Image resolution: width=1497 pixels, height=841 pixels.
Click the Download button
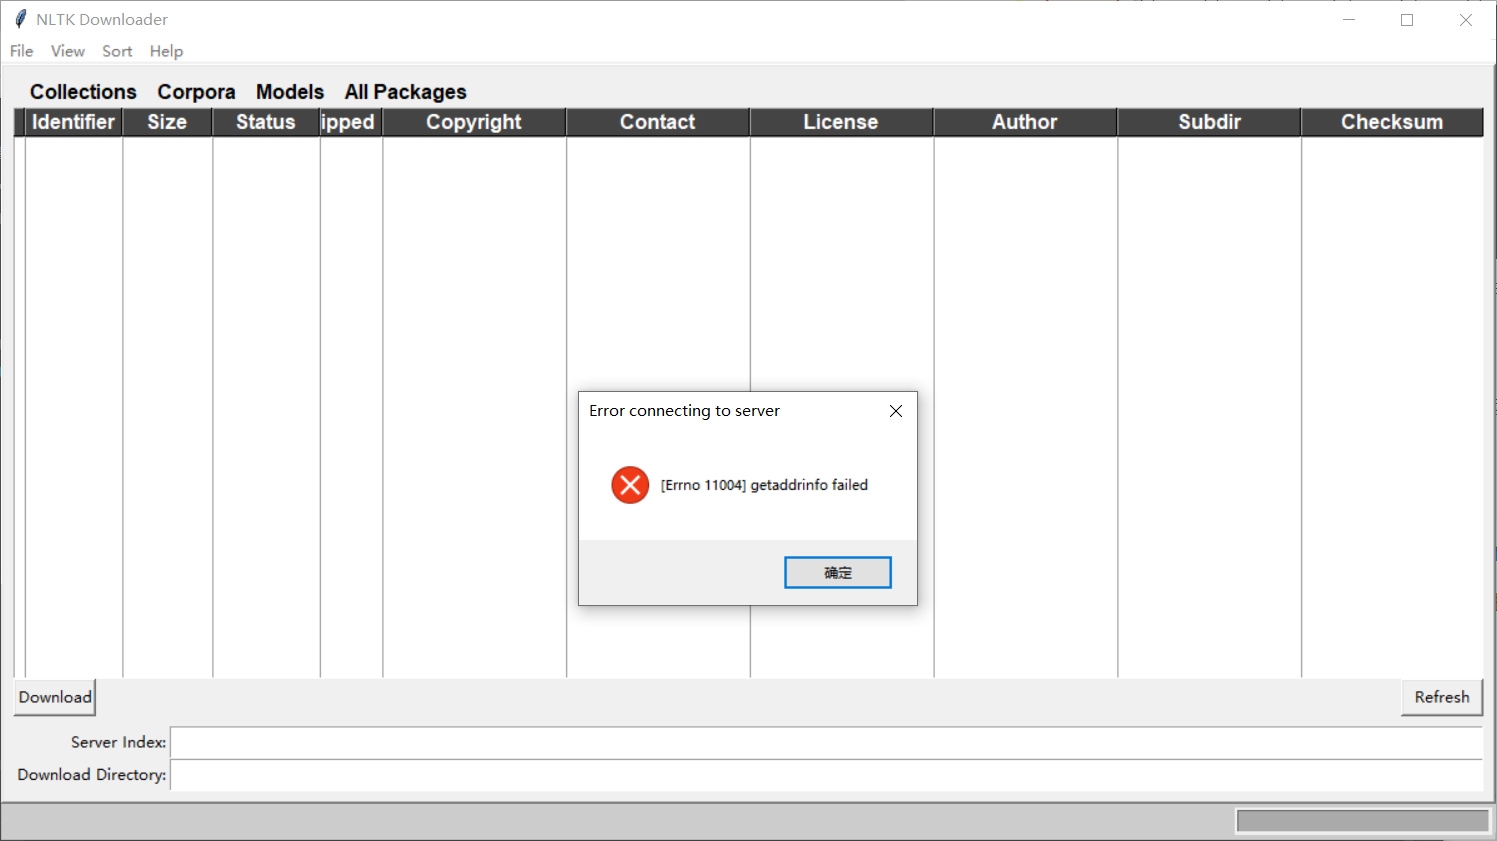pyautogui.click(x=55, y=697)
